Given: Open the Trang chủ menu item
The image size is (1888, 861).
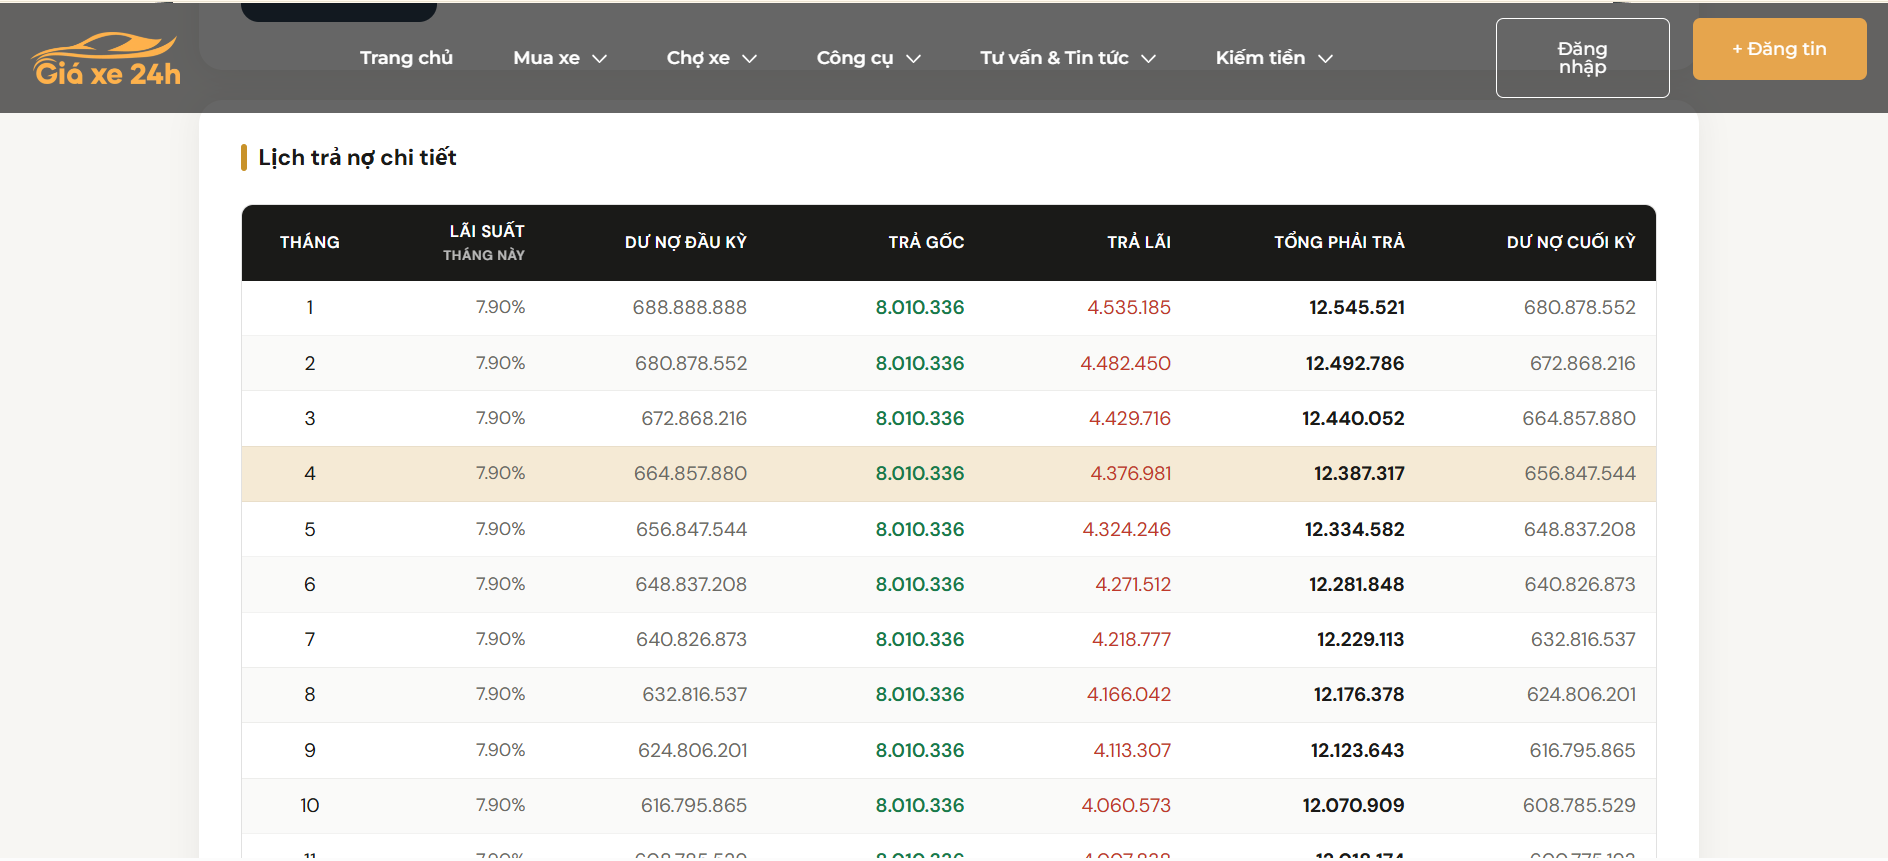Looking at the screenshot, I should pyautogui.click(x=406, y=58).
